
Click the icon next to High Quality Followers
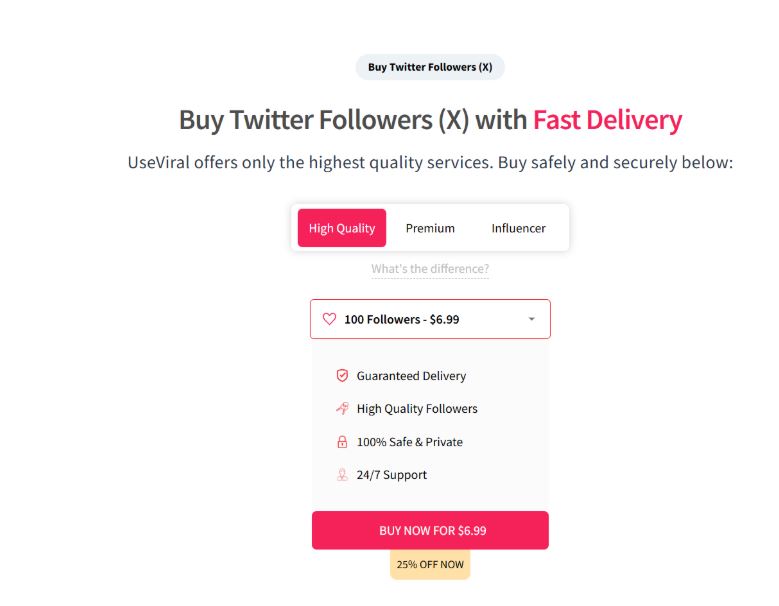tap(342, 409)
